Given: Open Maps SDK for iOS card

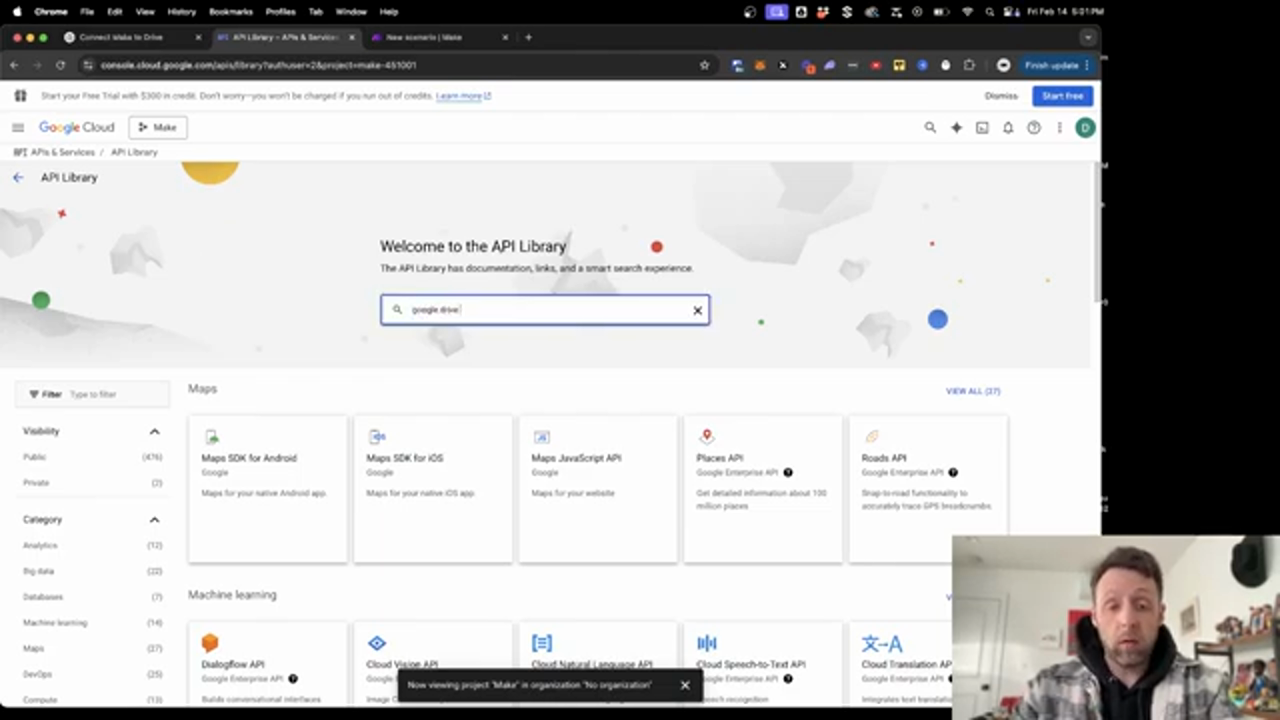Looking at the screenshot, I should tap(433, 489).
